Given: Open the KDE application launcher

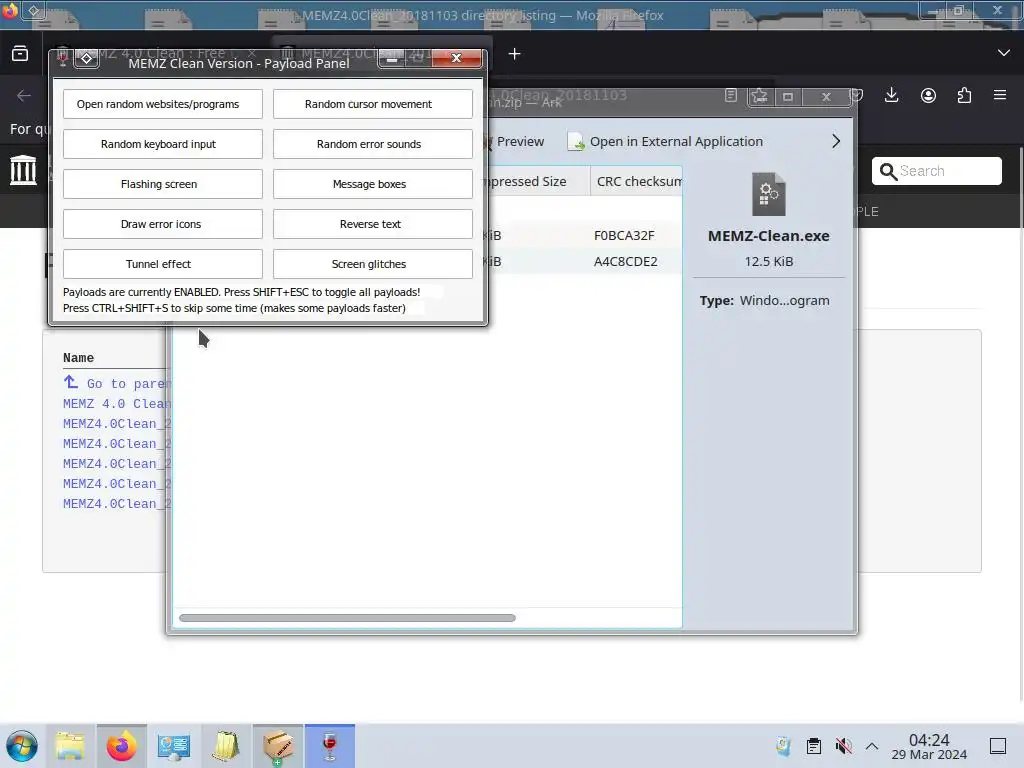Looking at the screenshot, I should 22,746.
